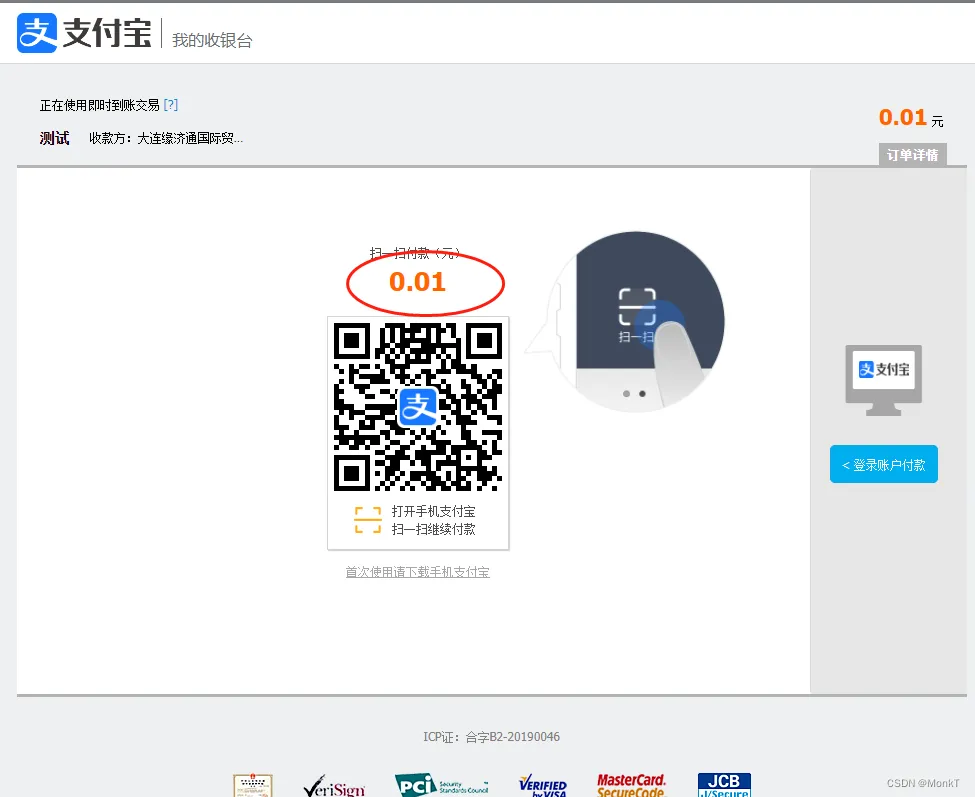Click the 测试 order name text
Image resolution: width=975 pixels, height=797 pixels.
click(54, 138)
